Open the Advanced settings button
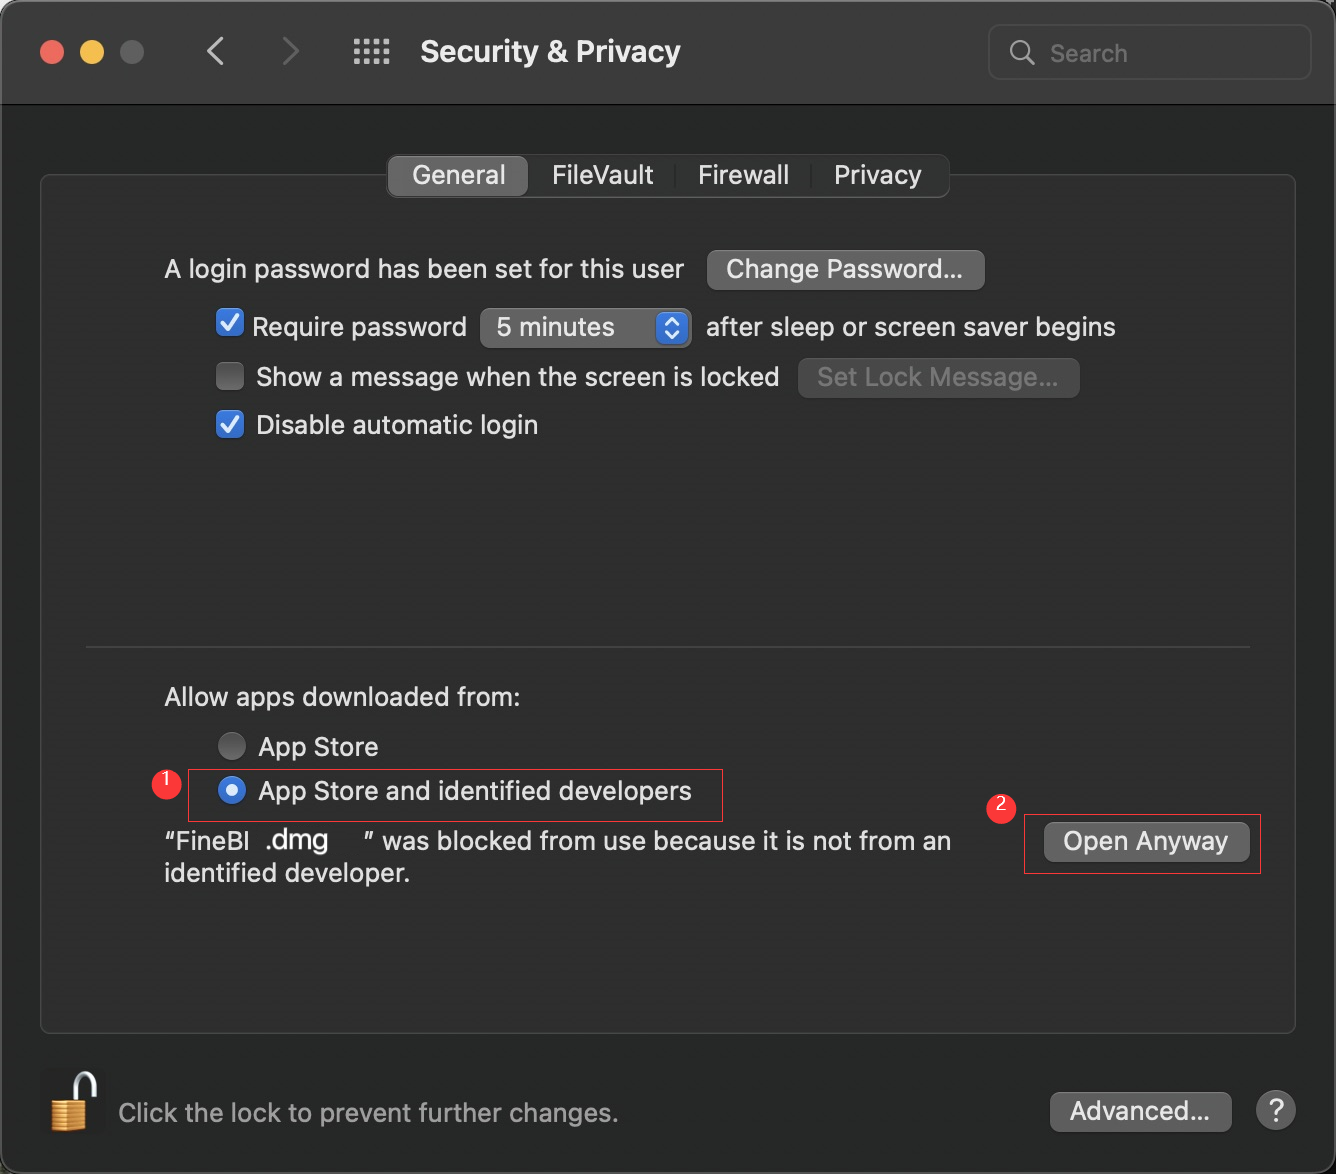The width and height of the screenshot is (1336, 1174). pyautogui.click(x=1140, y=1111)
